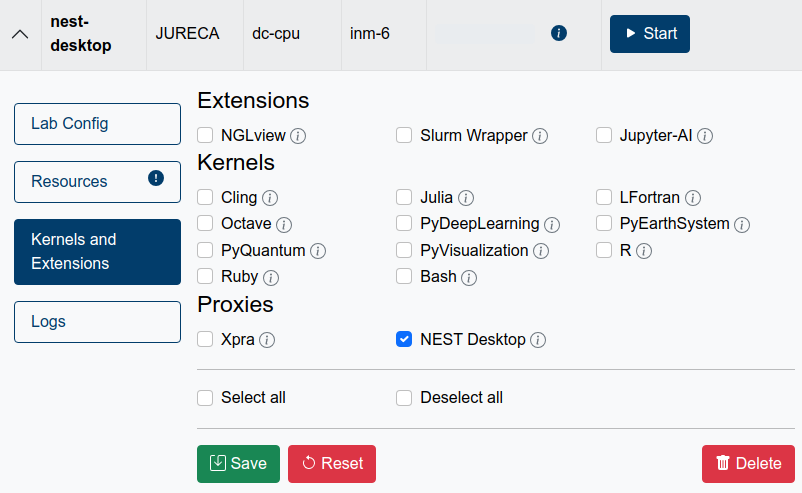This screenshot has height=493, width=802.
Task: Enable the NGLview extension checkbox
Action: point(205,136)
